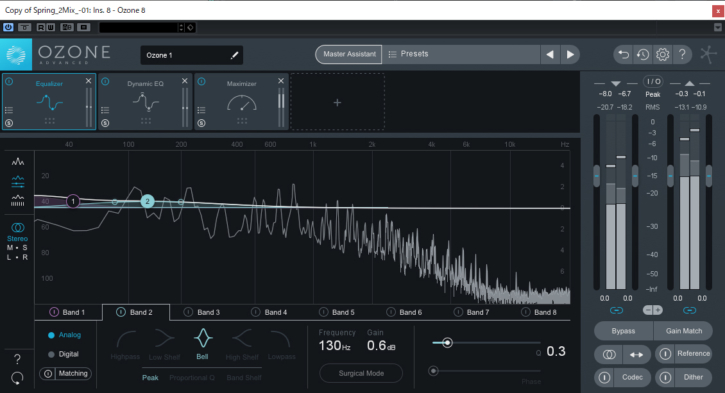Open the Ozone settings gear
This screenshot has height=393, width=725.
pyautogui.click(x=662, y=55)
